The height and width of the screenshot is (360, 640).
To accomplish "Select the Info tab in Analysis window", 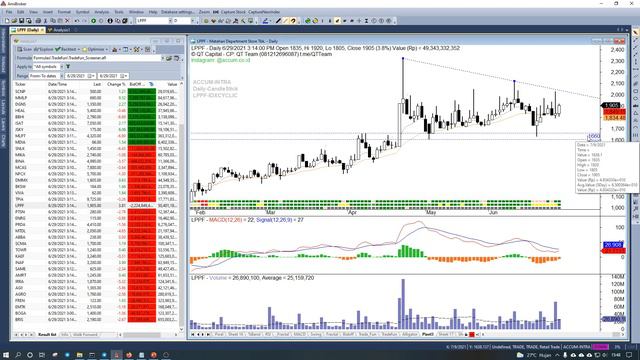I will (64, 335).
